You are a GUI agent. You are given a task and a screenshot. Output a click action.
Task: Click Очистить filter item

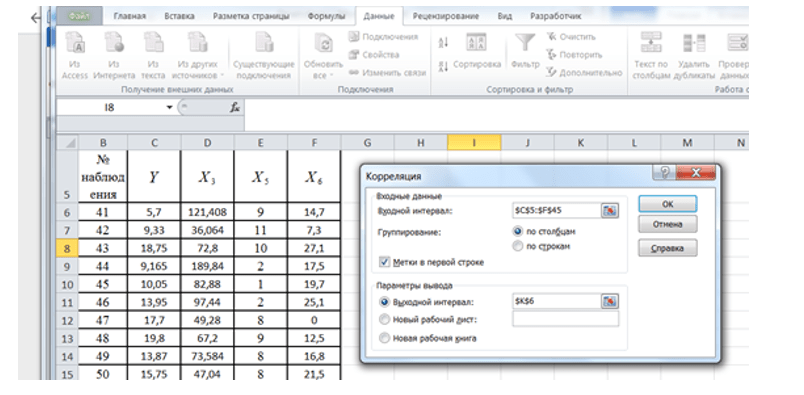coord(571,37)
